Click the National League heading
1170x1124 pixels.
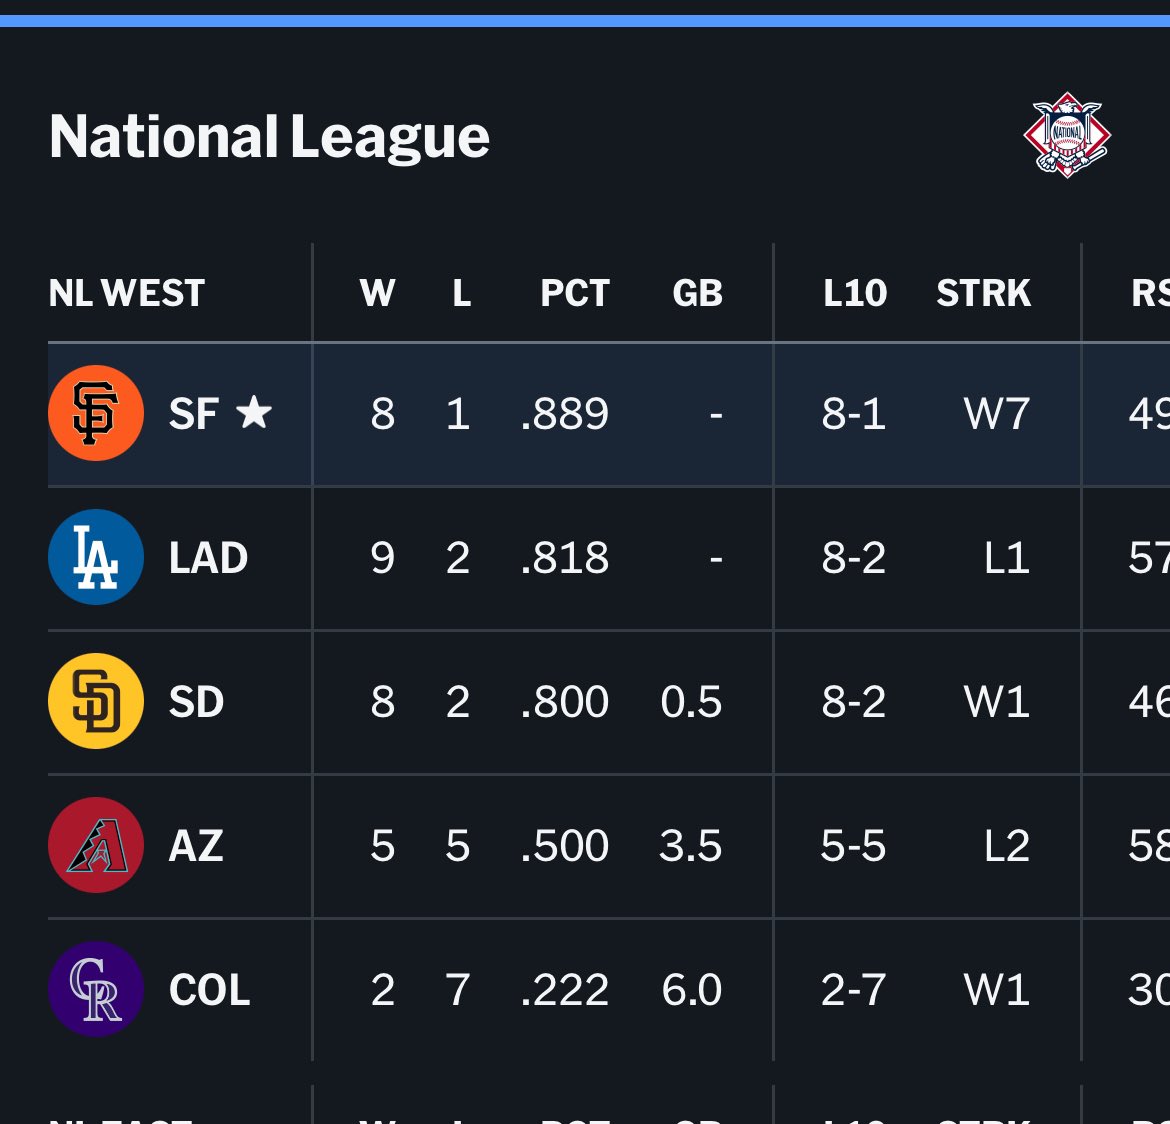[269, 137]
